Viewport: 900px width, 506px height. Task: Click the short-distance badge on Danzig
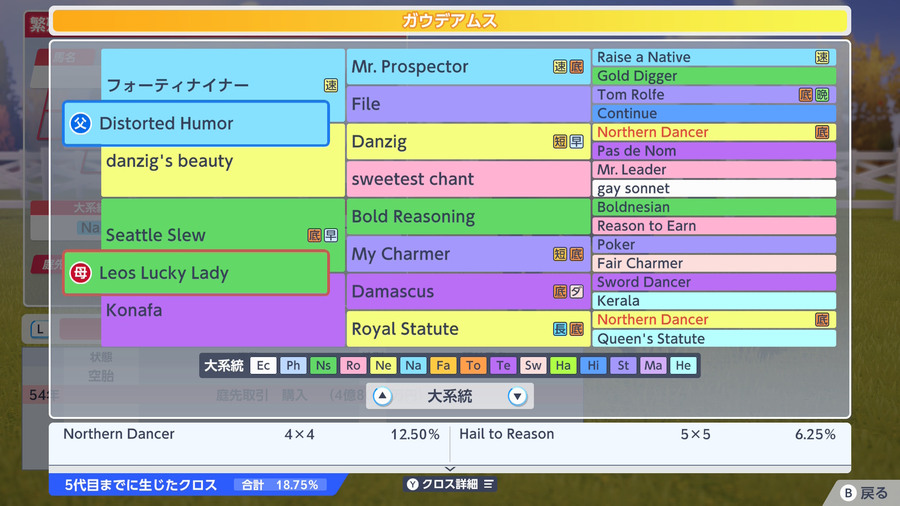560,142
